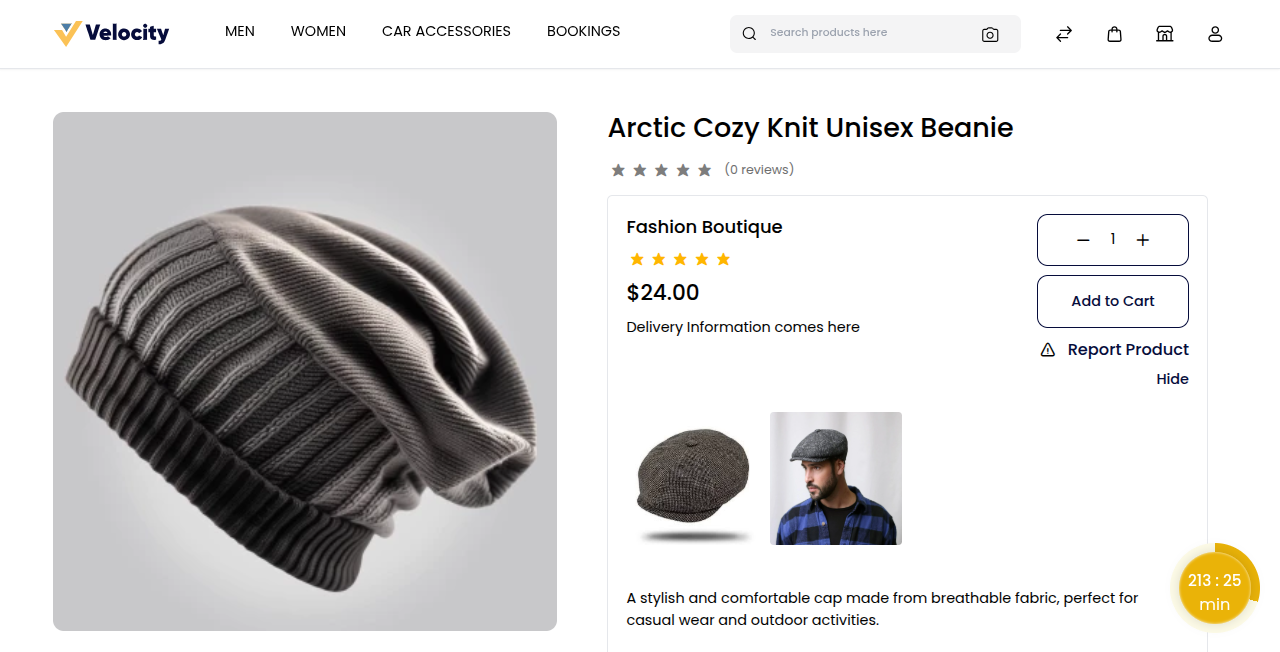The width and height of the screenshot is (1280, 652).
Task: Click the Report Product link
Action: [1128, 349]
